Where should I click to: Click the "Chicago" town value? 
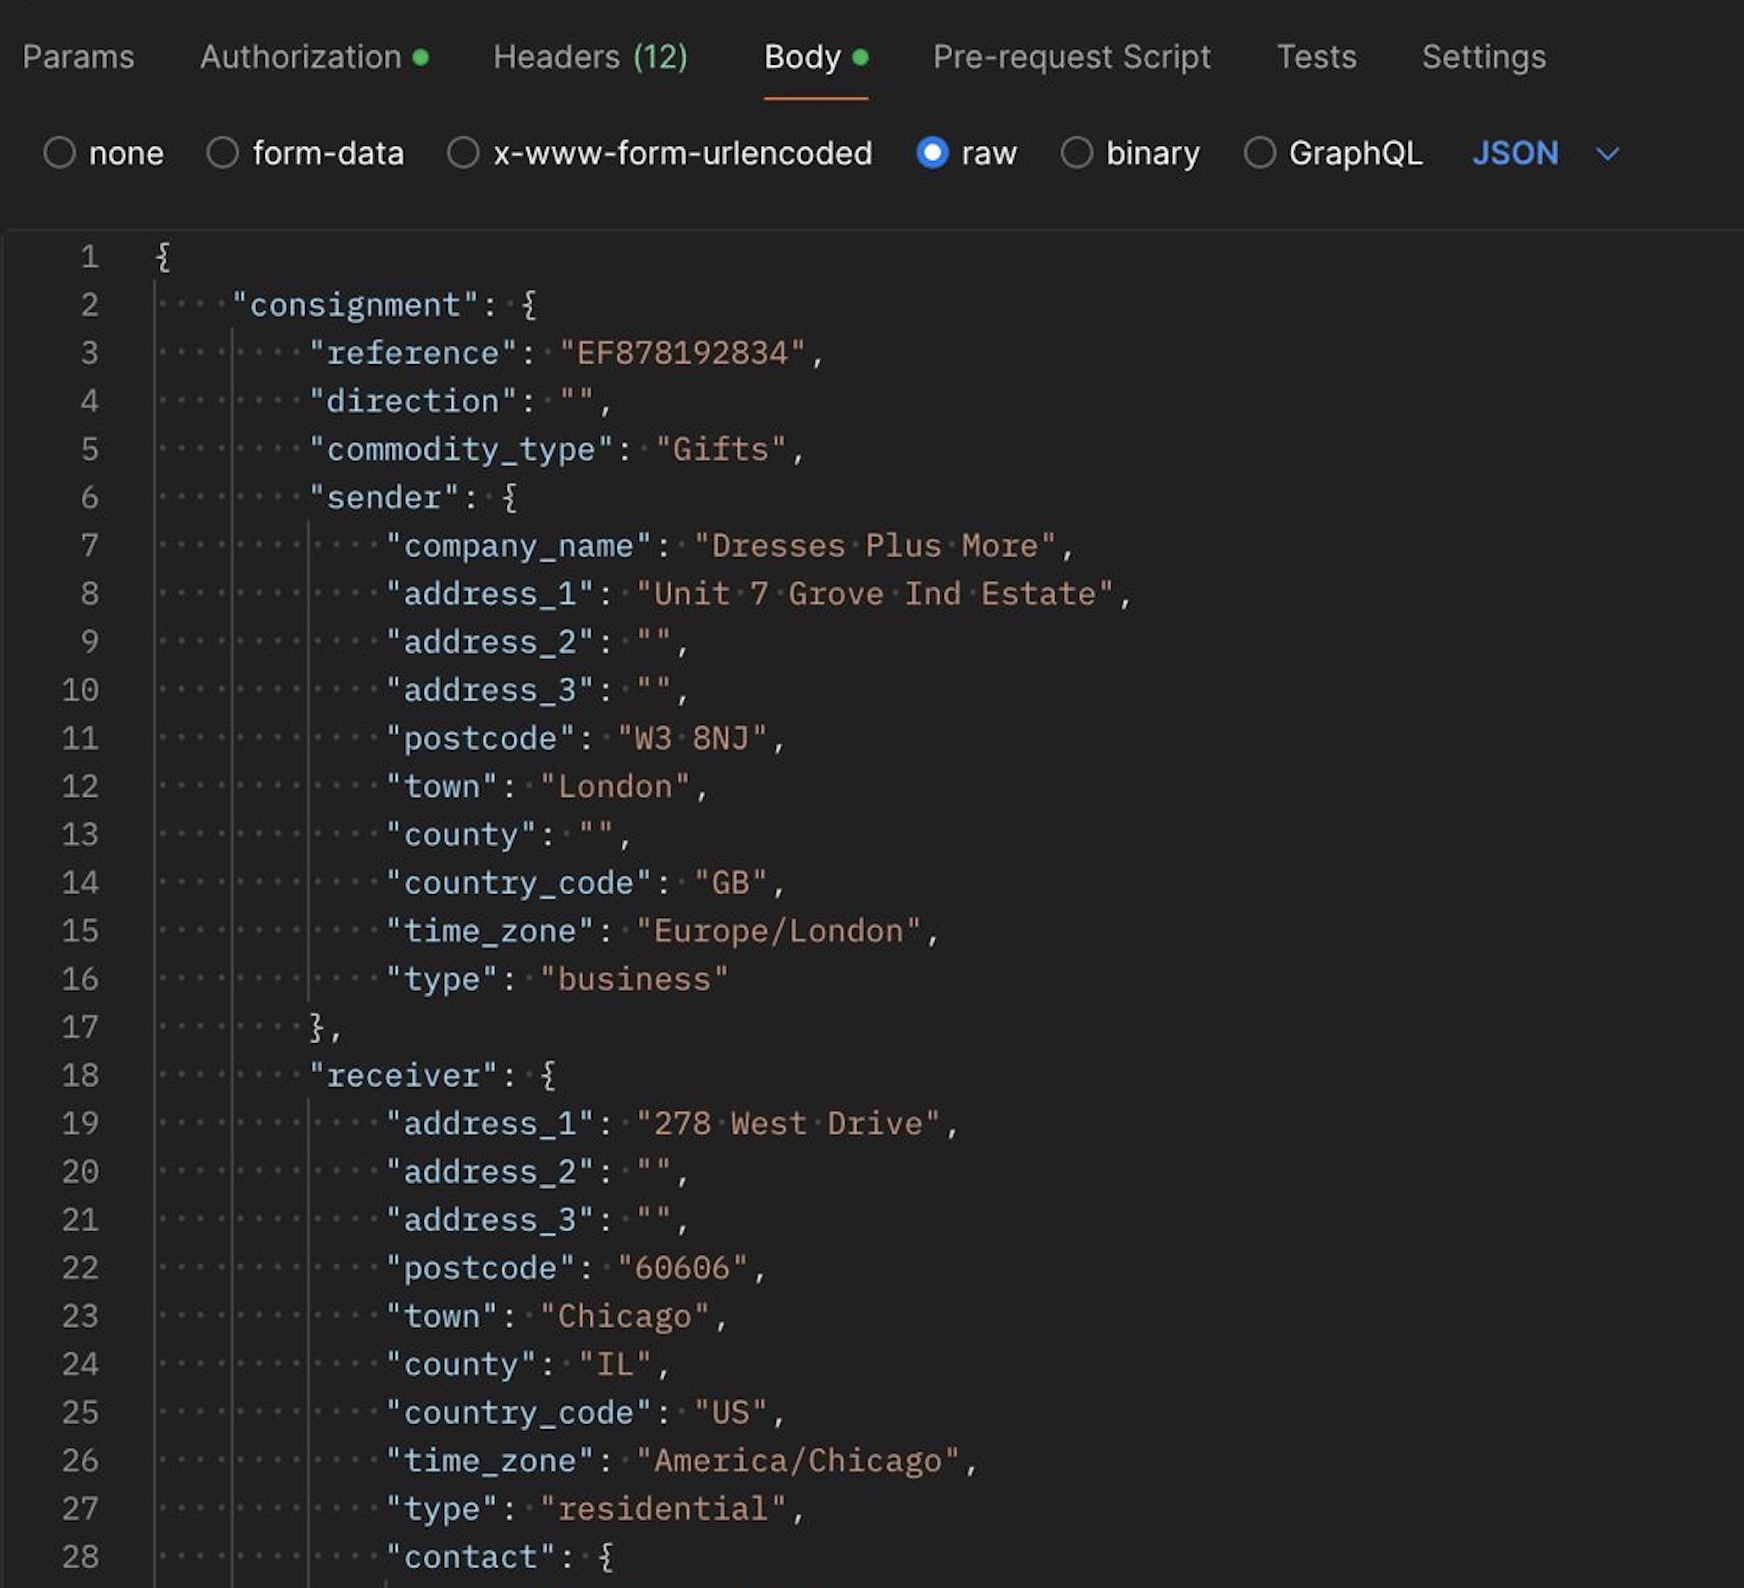point(625,1316)
